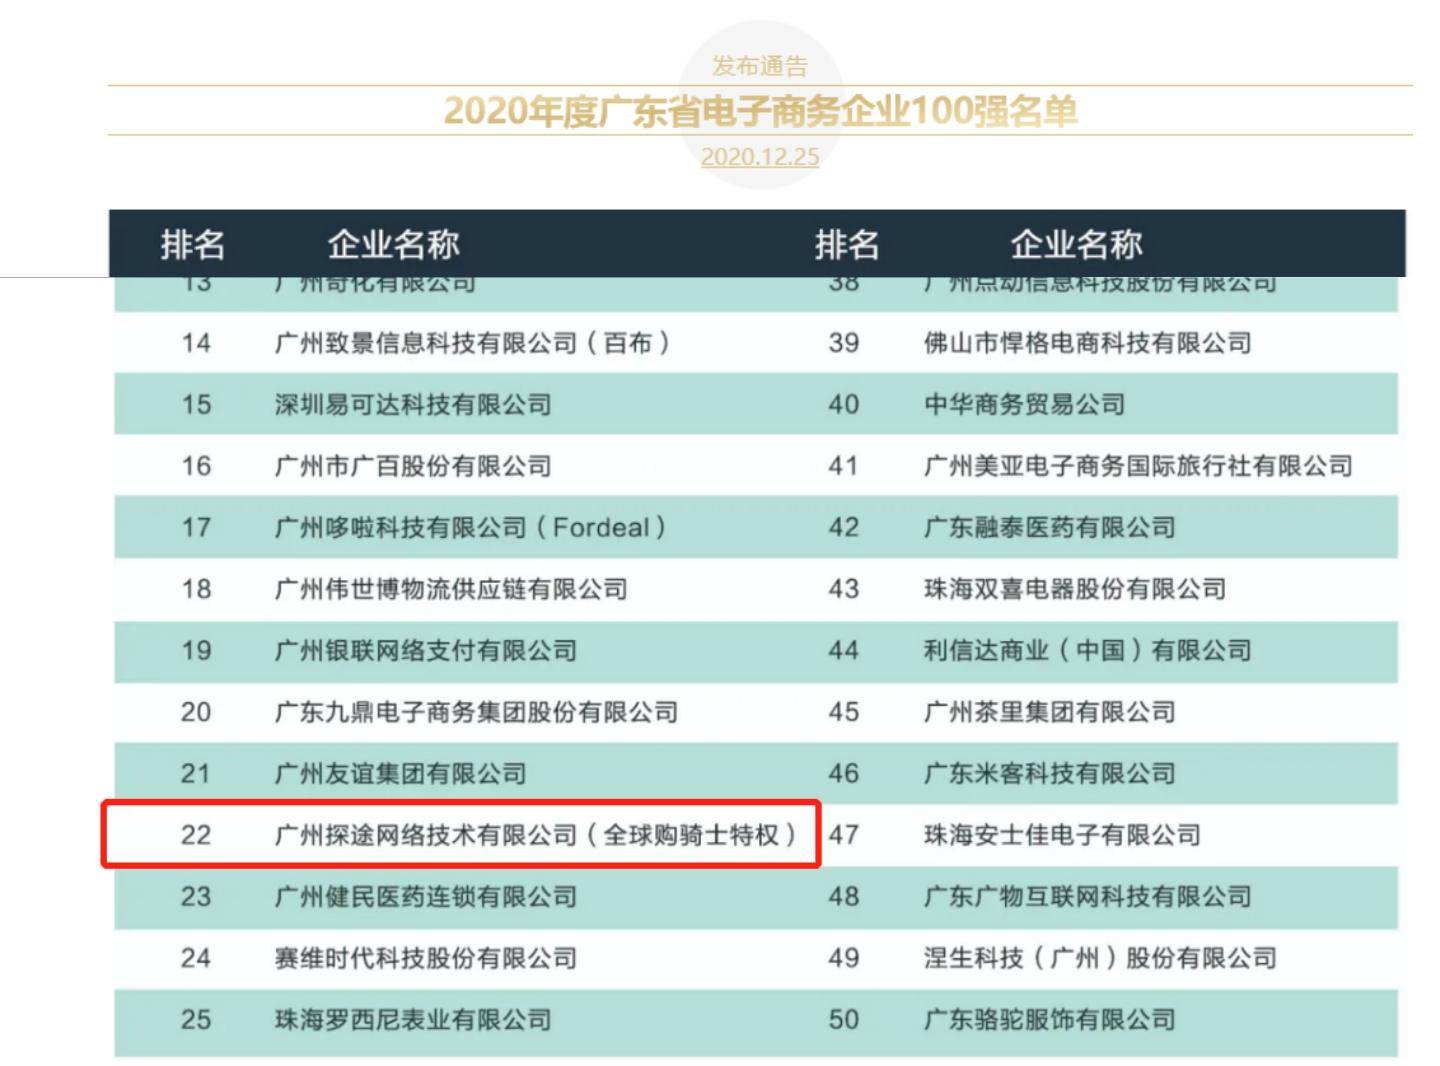
Task: Click rank number 48
Action: coord(844,897)
